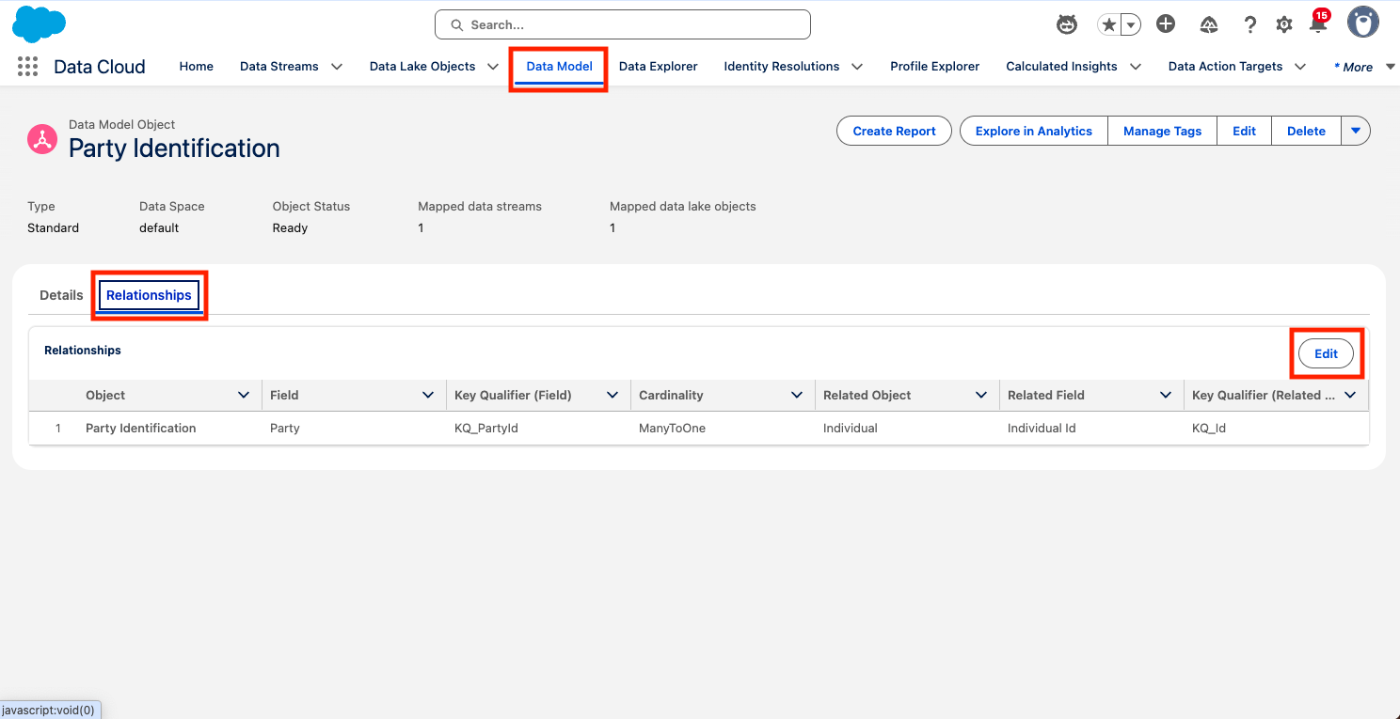This screenshot has height=719, width=1400.
Task: Click the Favorites star icon
Action: tap(1108, 25)
